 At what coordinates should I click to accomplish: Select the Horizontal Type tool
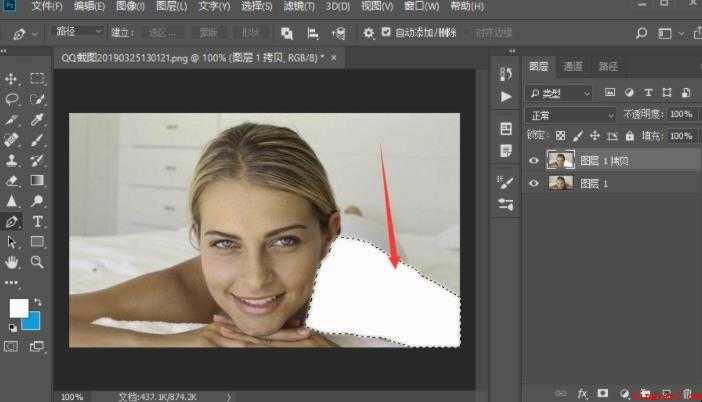[38, 221]
